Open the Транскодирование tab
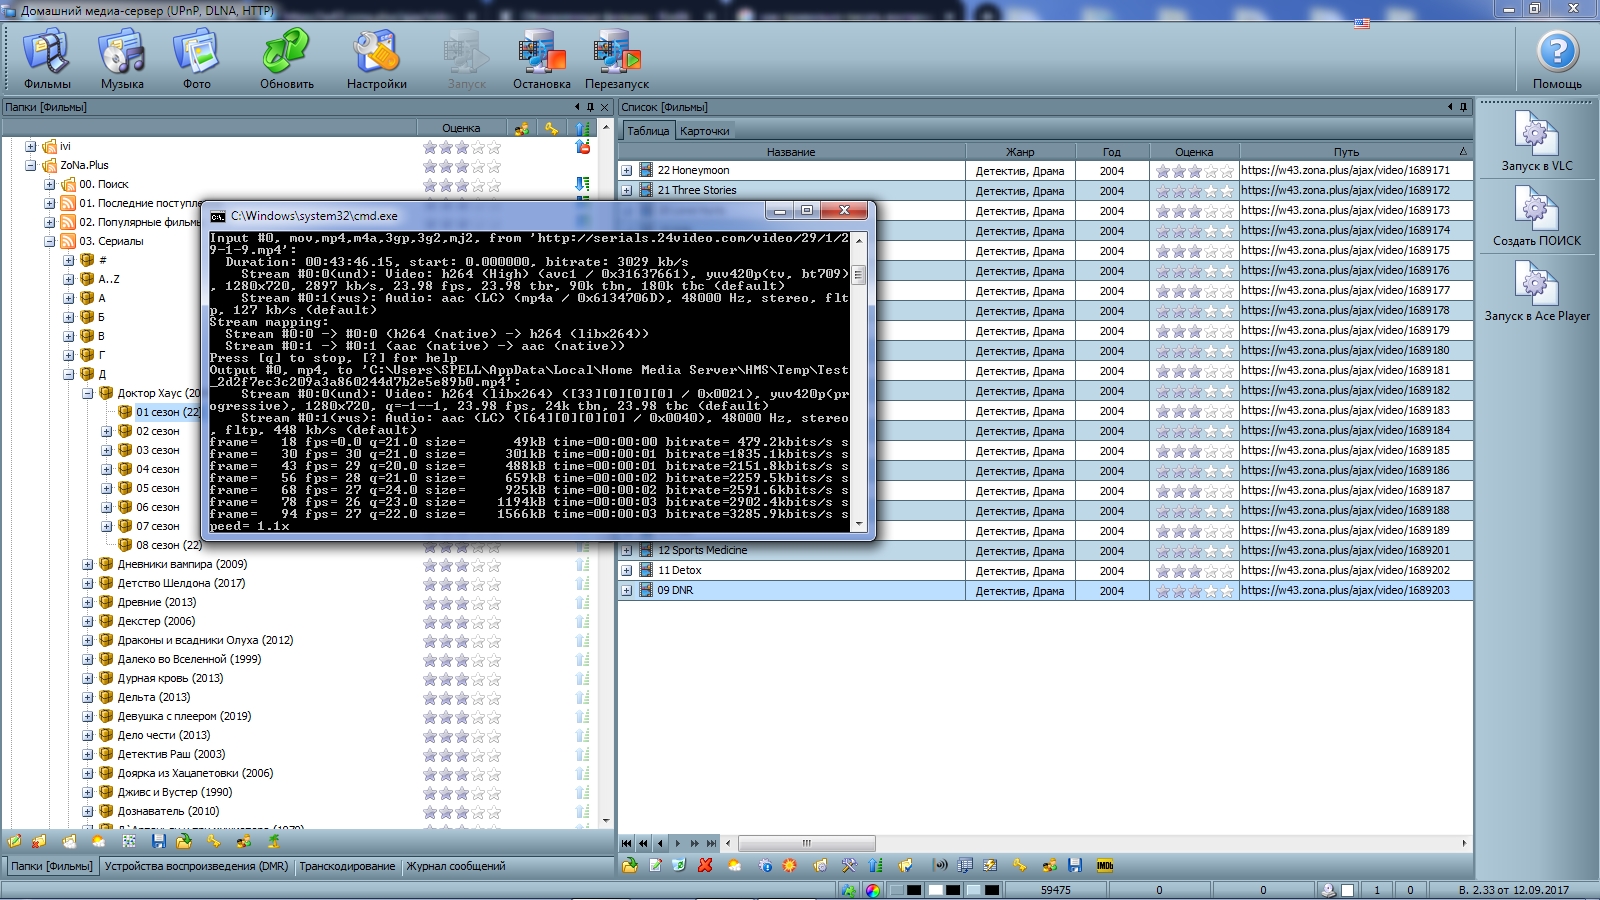The image size is (1600, 900). [347, 866]
